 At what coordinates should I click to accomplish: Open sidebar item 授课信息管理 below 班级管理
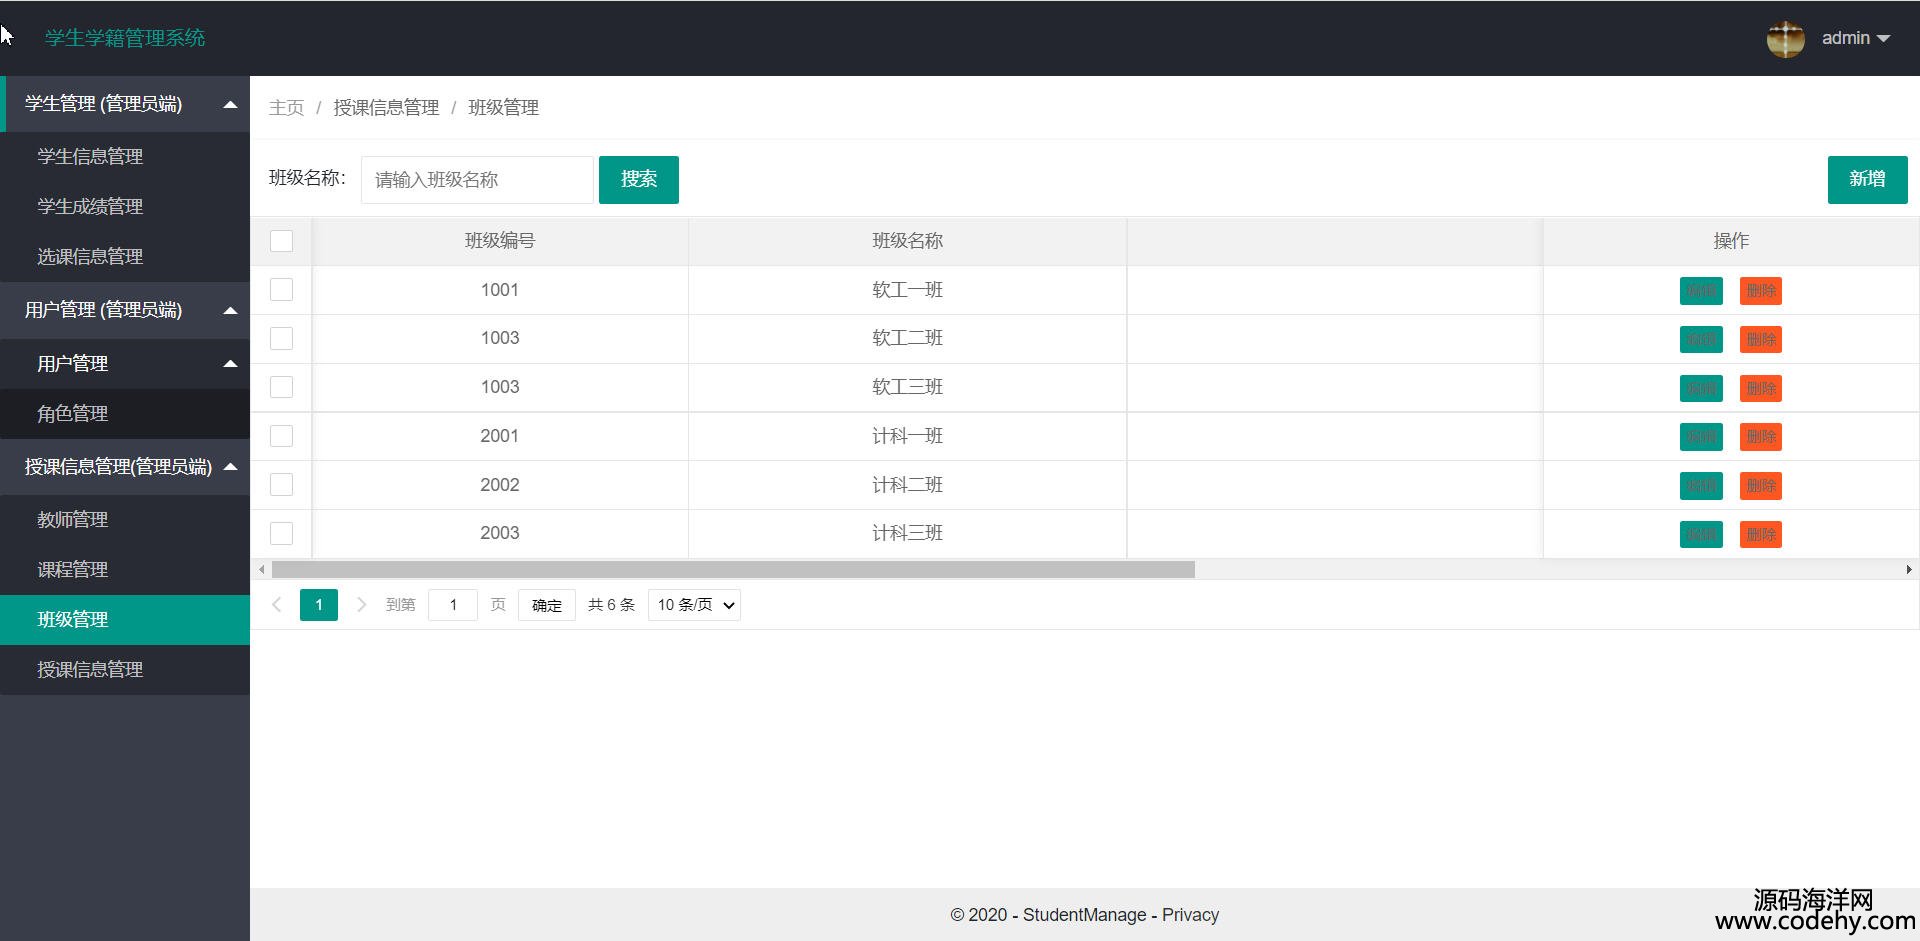[x=125, y=670]
